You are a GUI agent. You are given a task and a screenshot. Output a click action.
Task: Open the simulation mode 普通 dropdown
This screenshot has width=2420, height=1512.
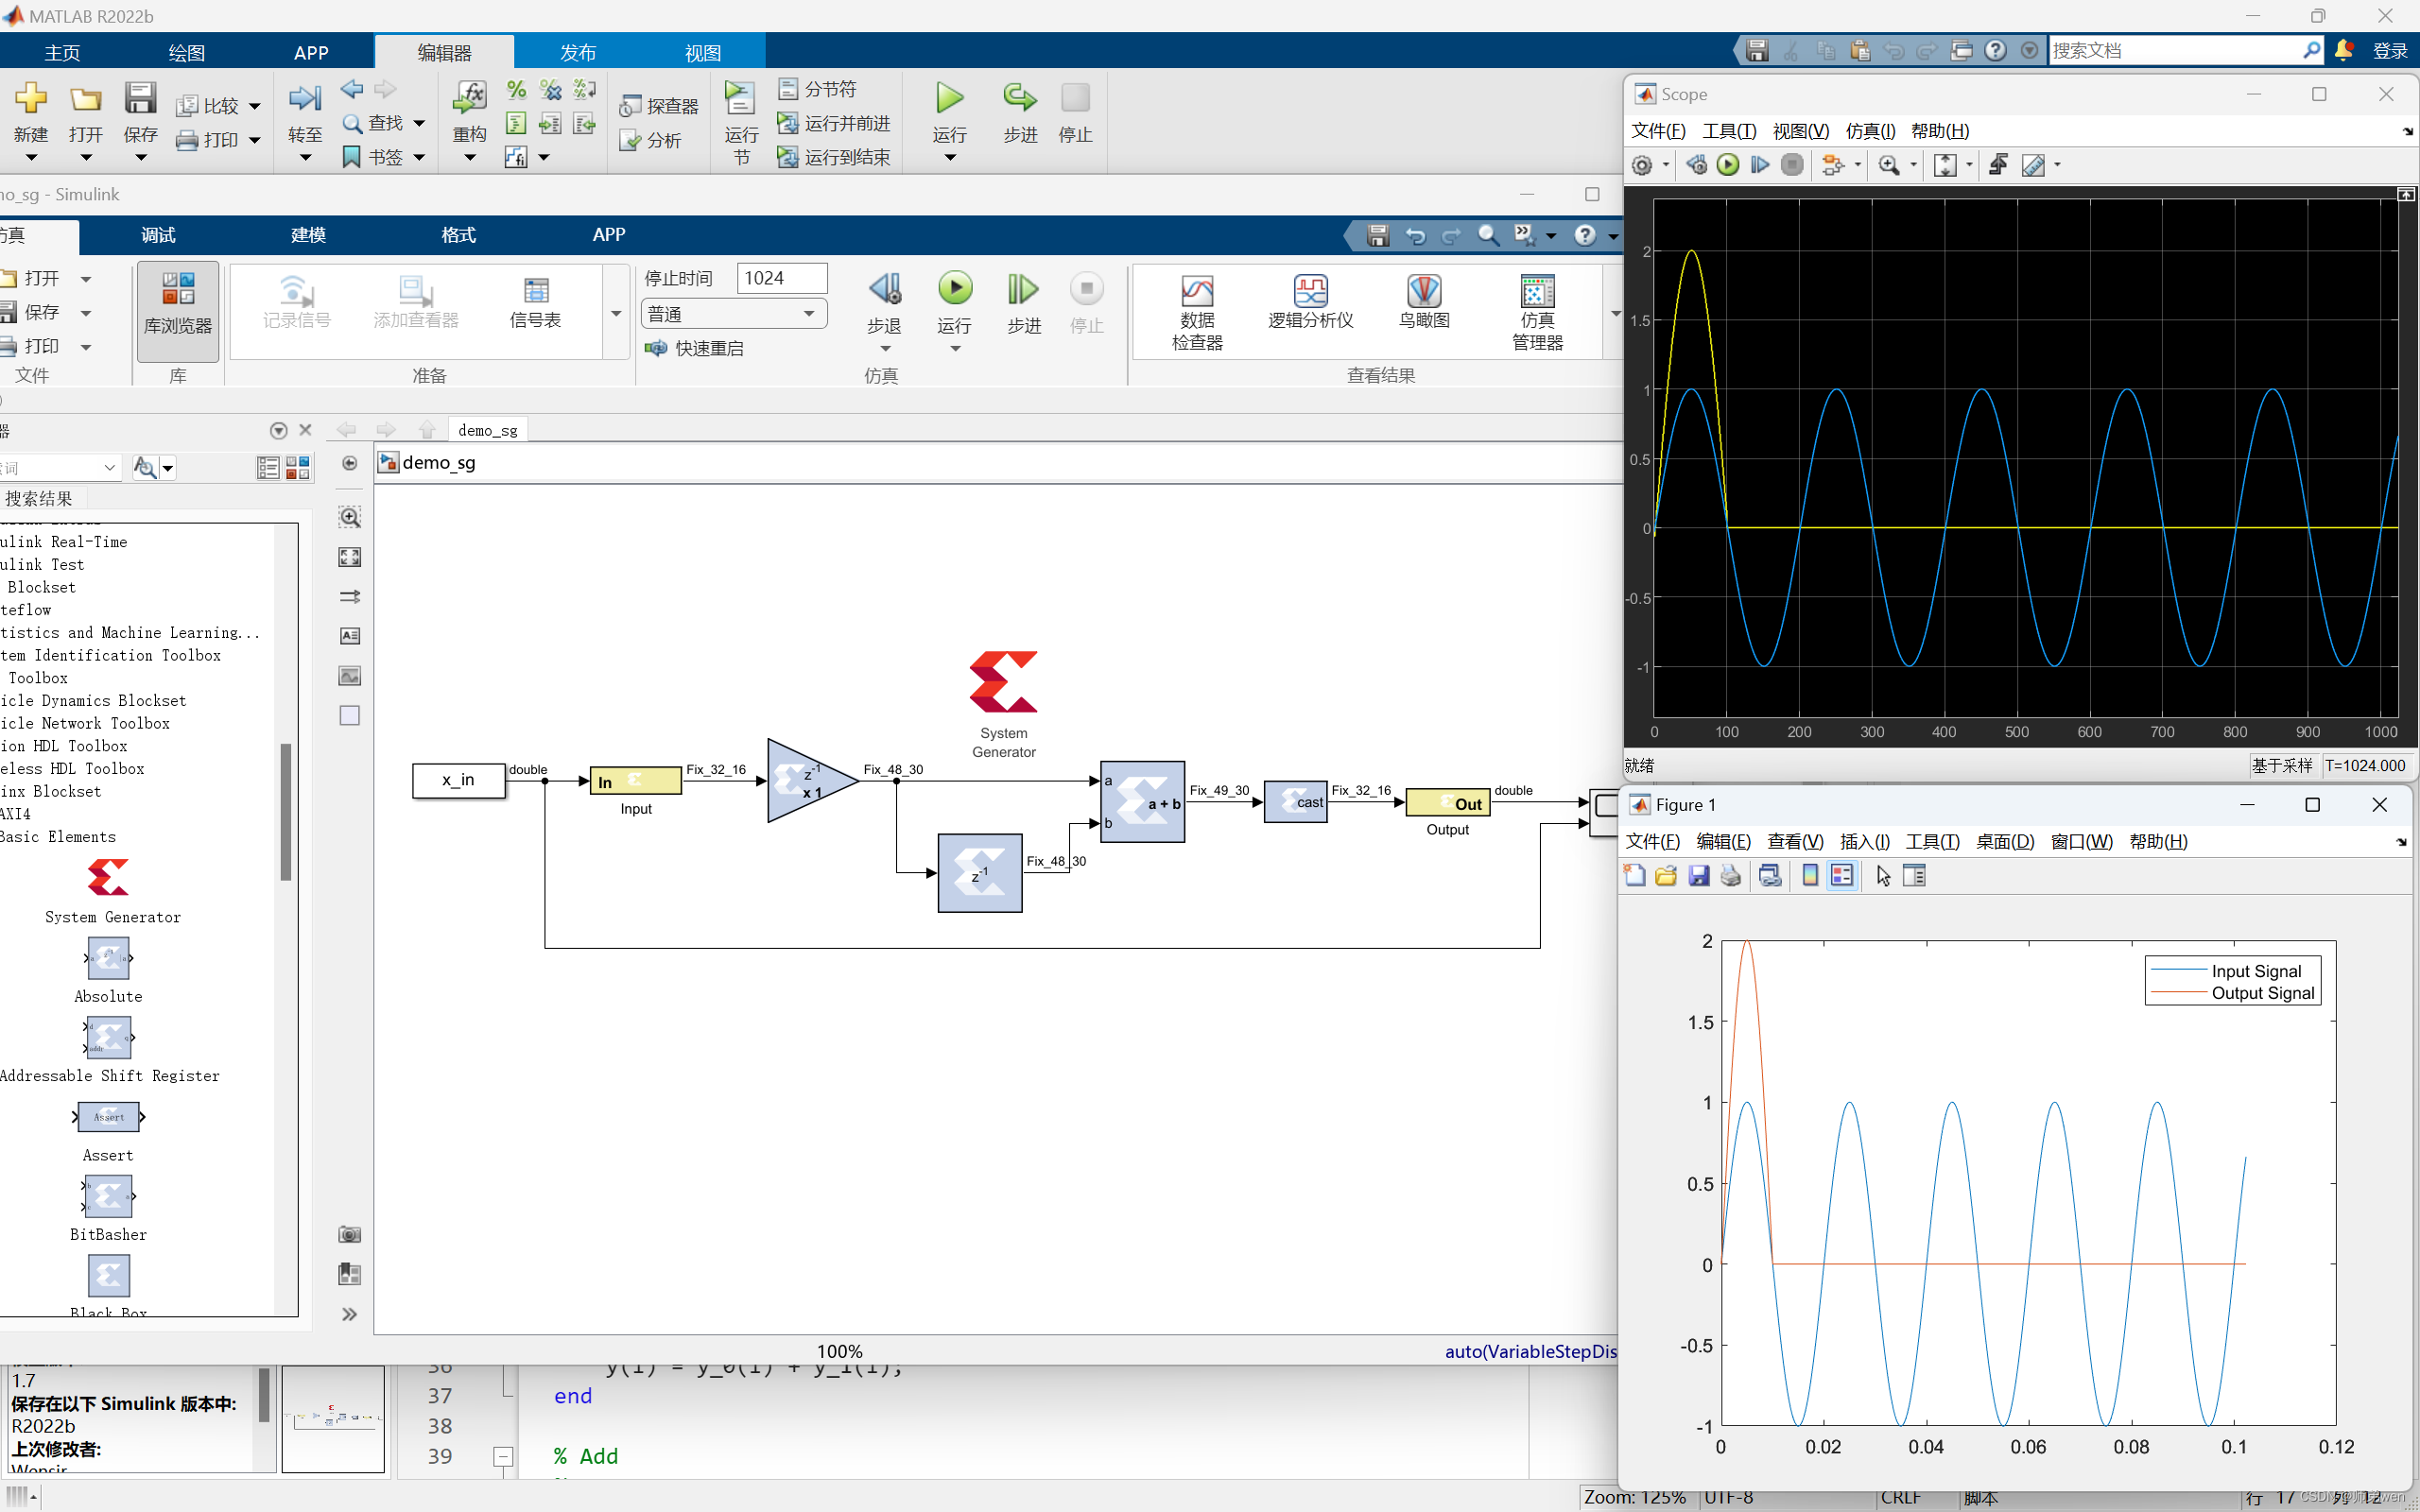[734, 314]
